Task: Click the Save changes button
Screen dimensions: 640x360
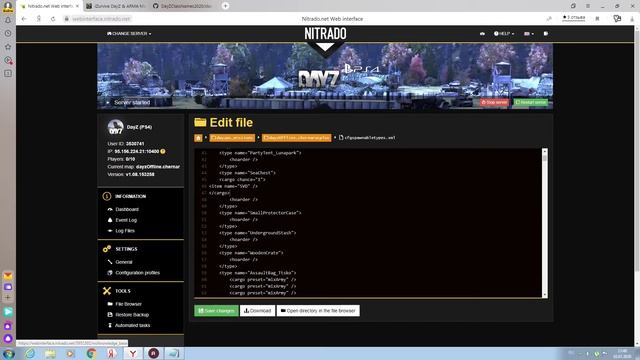Action: coord(216,311)
